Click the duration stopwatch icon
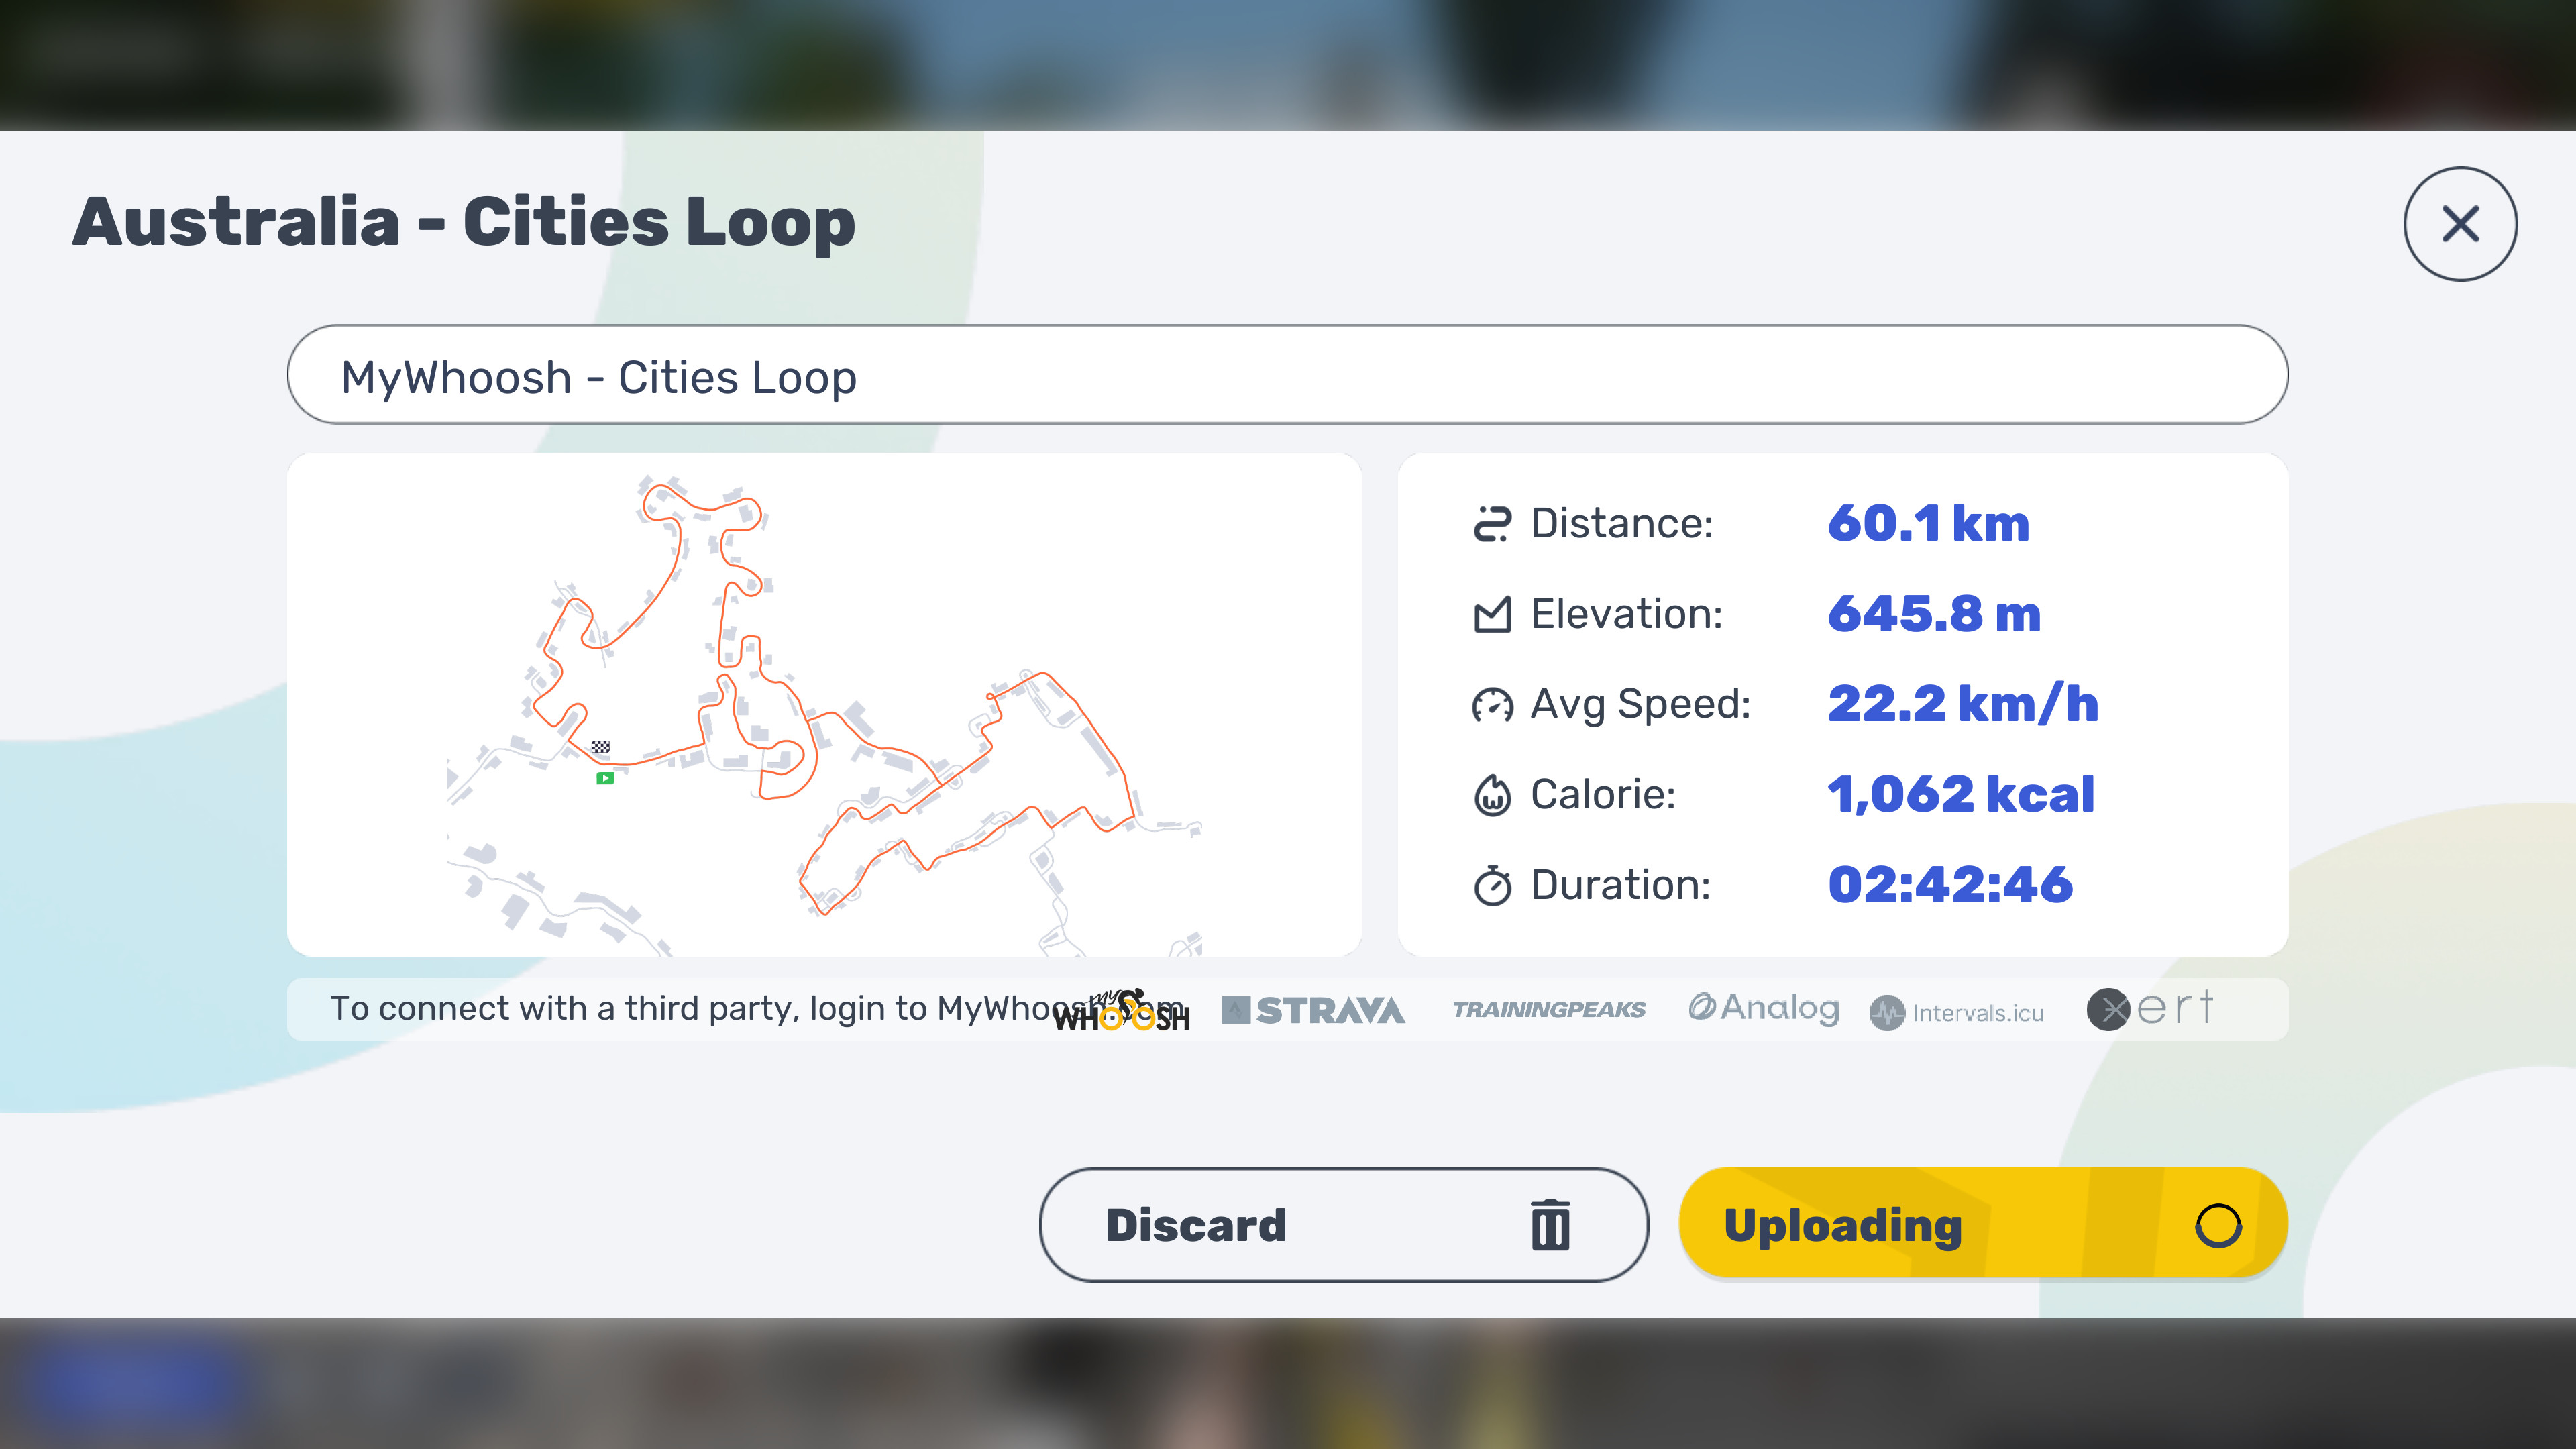 pos(1492,885)
